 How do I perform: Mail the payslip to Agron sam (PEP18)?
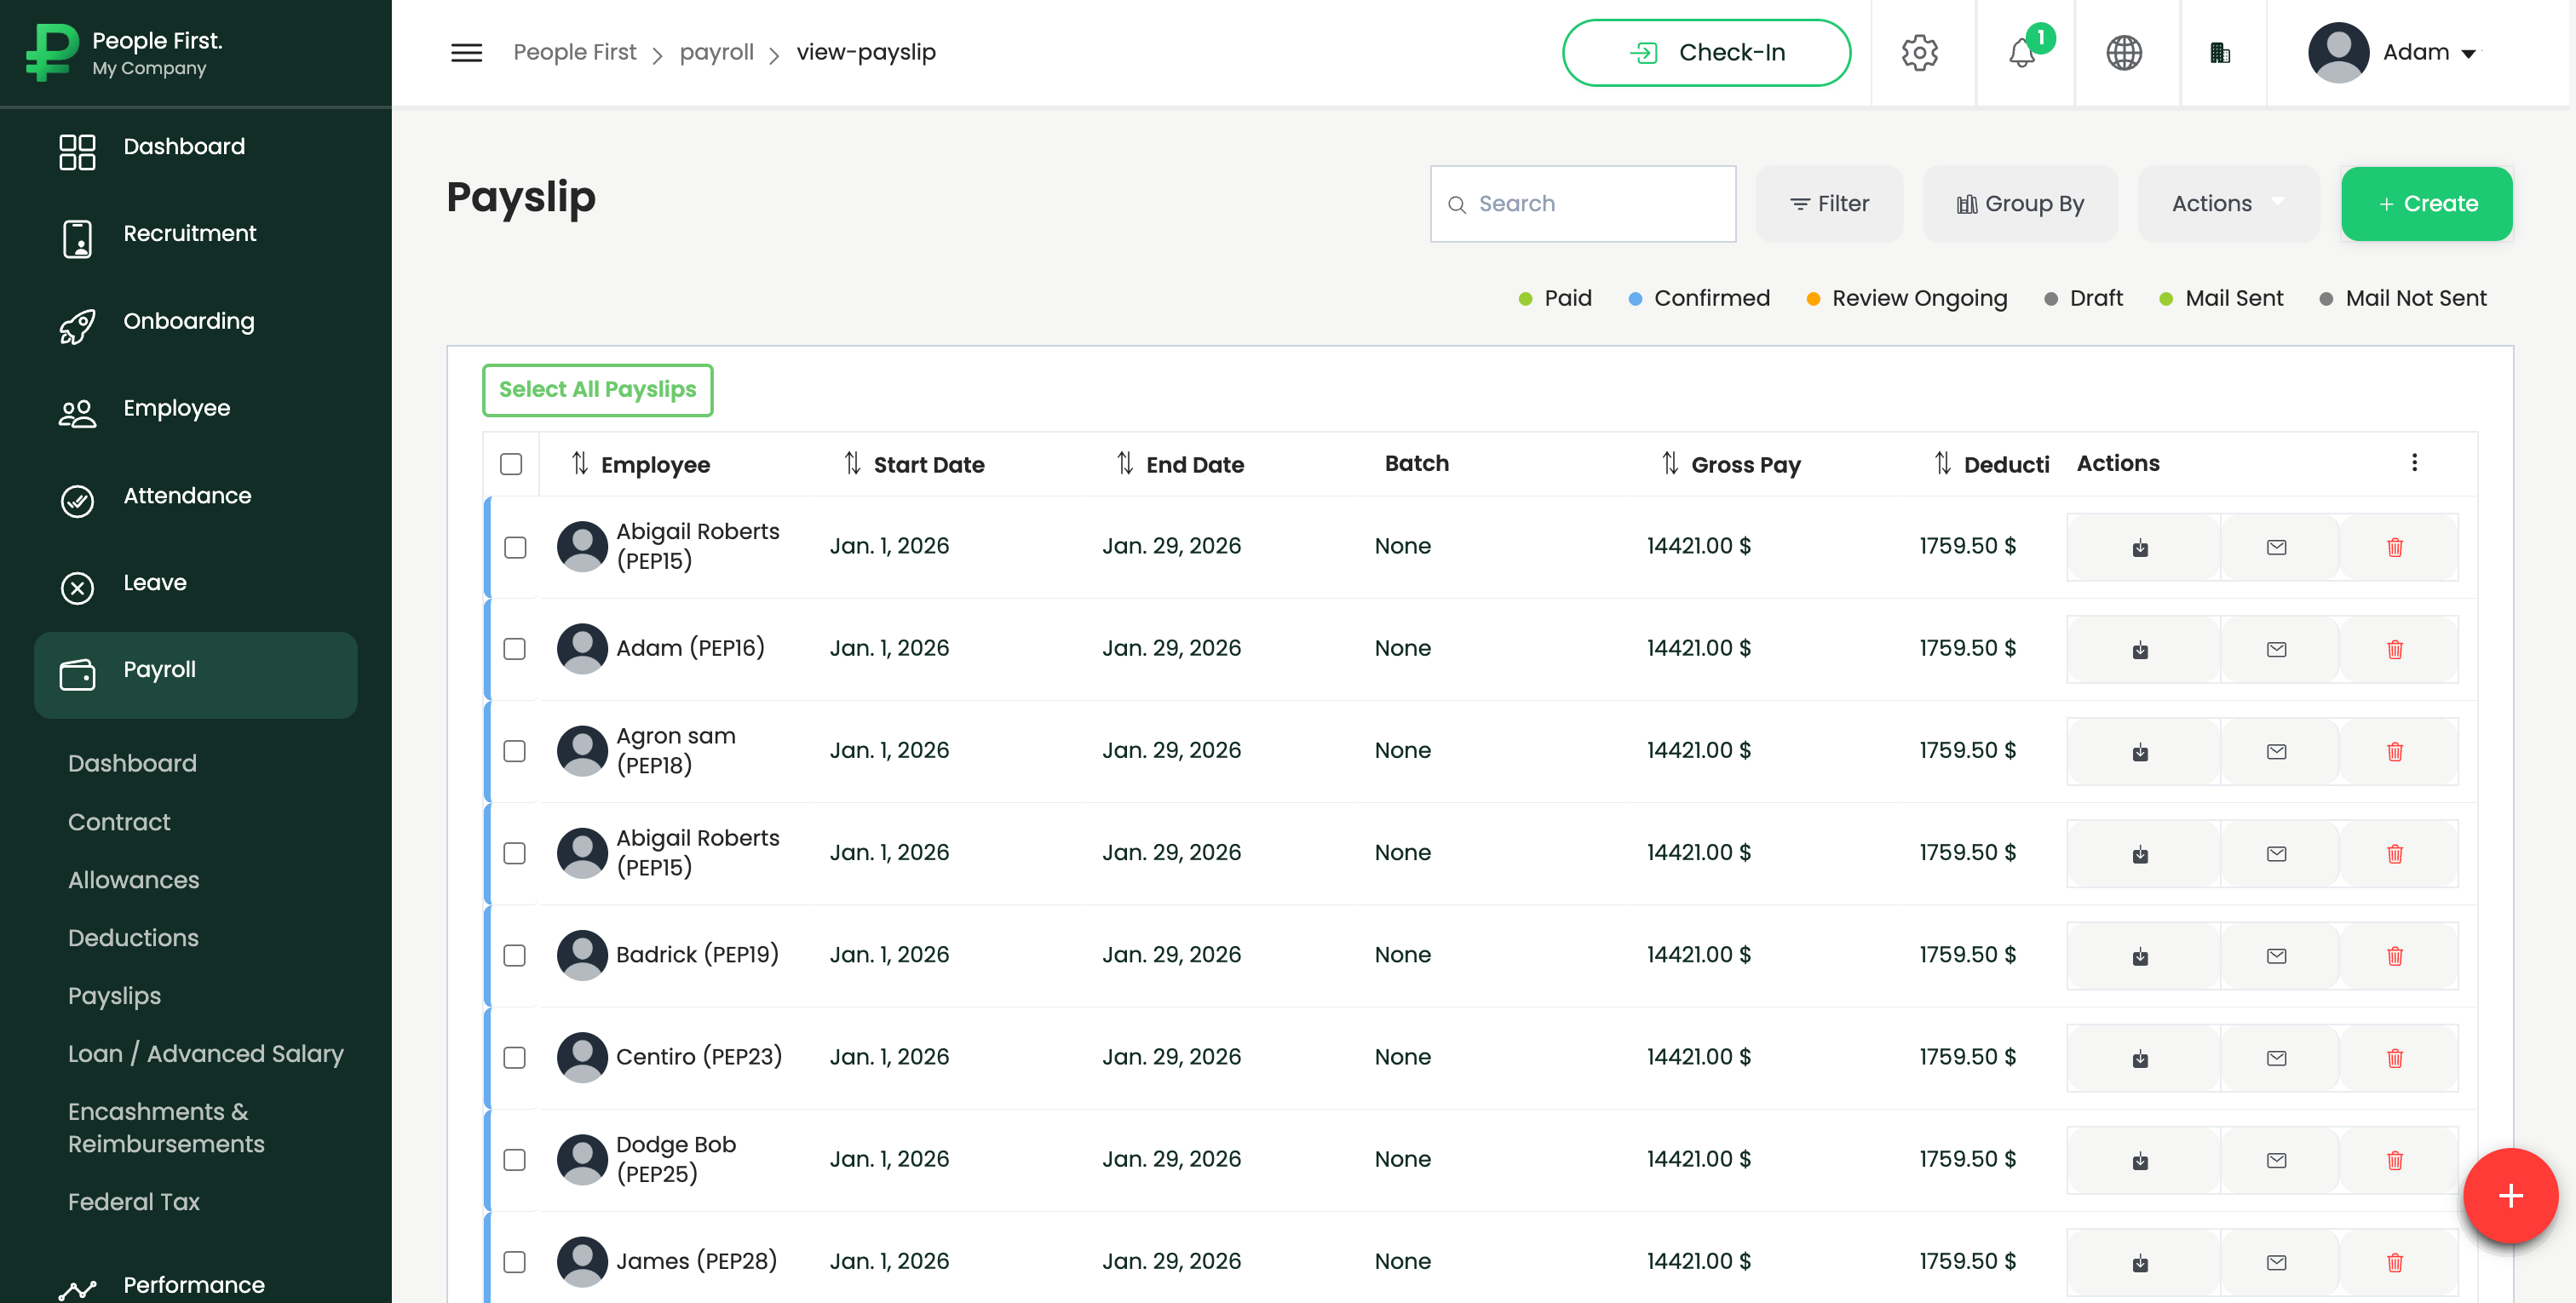point(2276,752)
